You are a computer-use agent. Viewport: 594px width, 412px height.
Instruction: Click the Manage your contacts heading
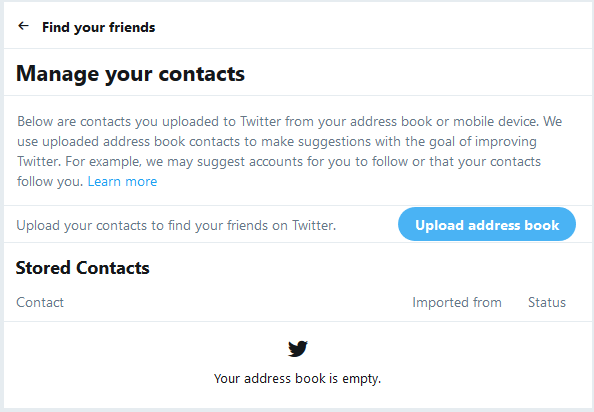[130, 73]
